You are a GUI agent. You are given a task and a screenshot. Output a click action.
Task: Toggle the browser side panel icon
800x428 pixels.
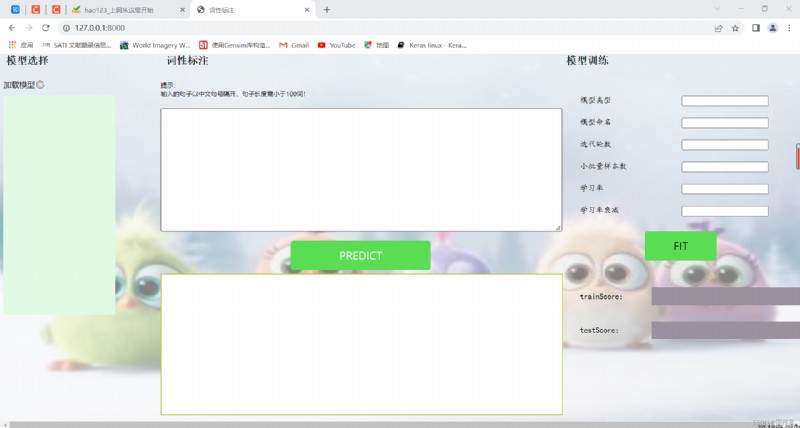756,28
